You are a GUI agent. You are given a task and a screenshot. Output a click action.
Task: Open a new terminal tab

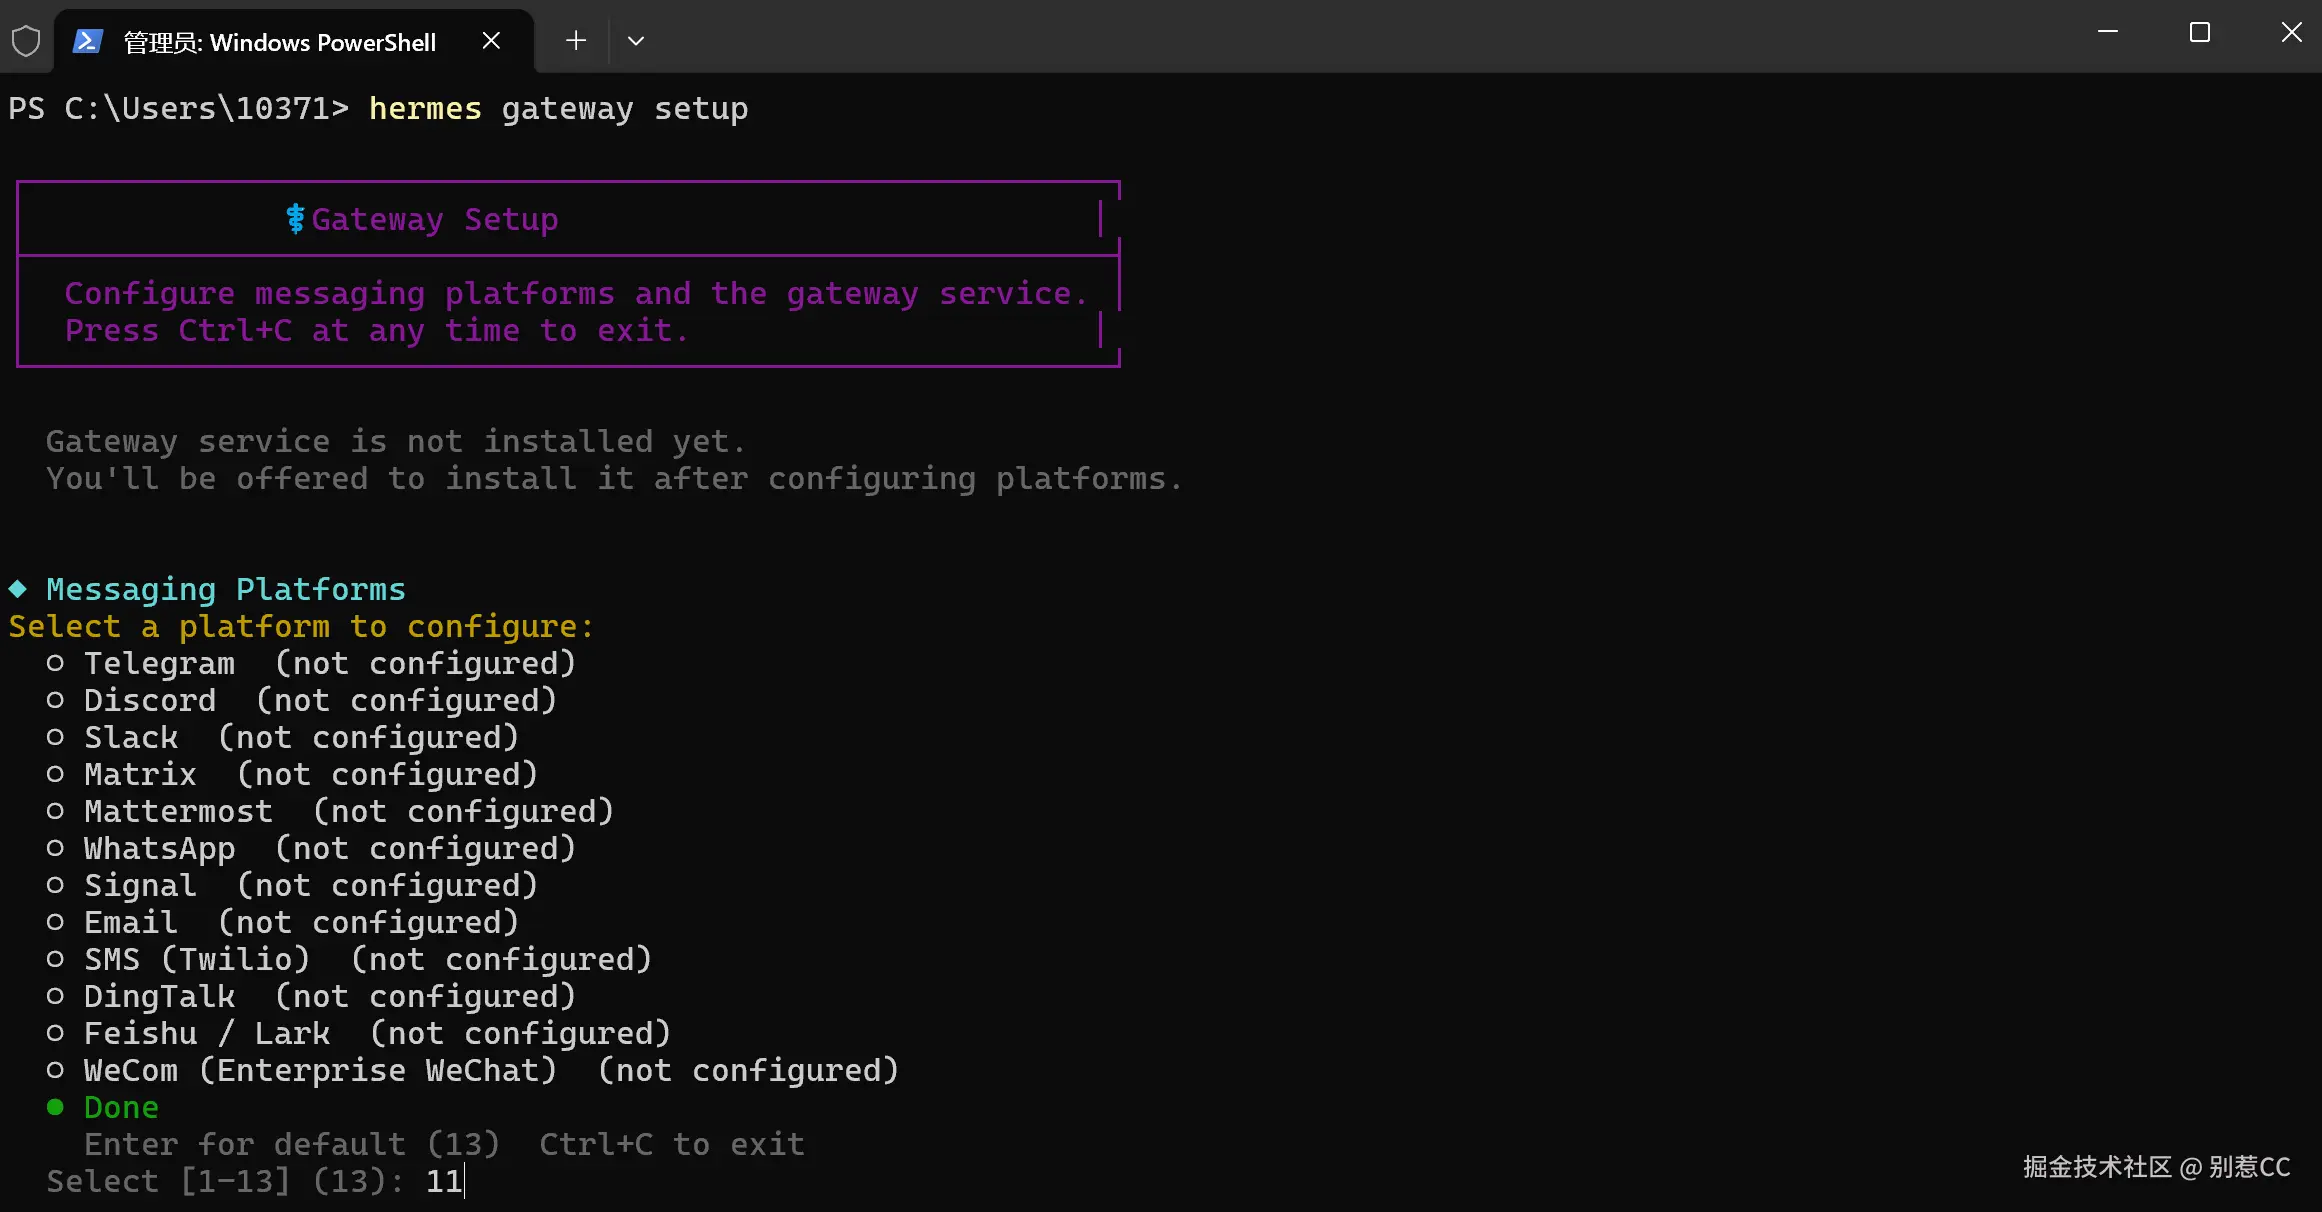pos(575,41)
